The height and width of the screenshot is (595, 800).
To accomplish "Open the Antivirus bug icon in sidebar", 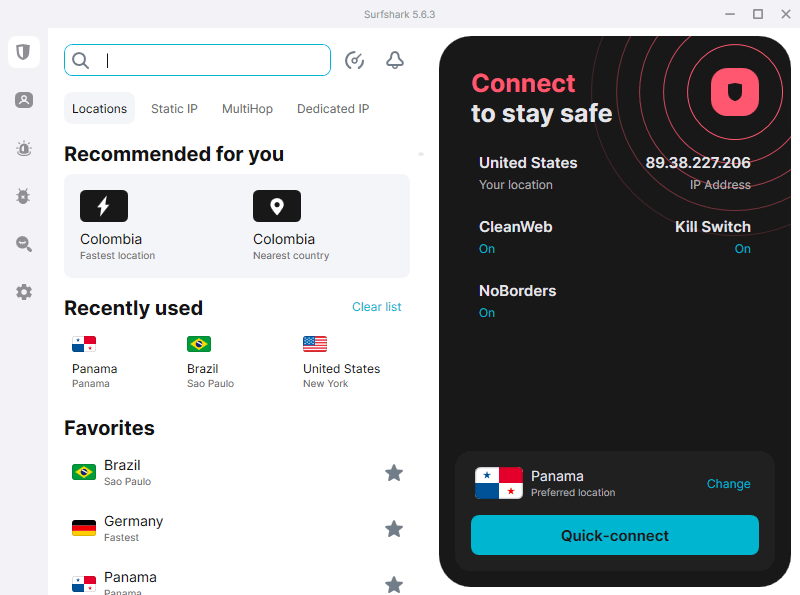I will 23,196.
